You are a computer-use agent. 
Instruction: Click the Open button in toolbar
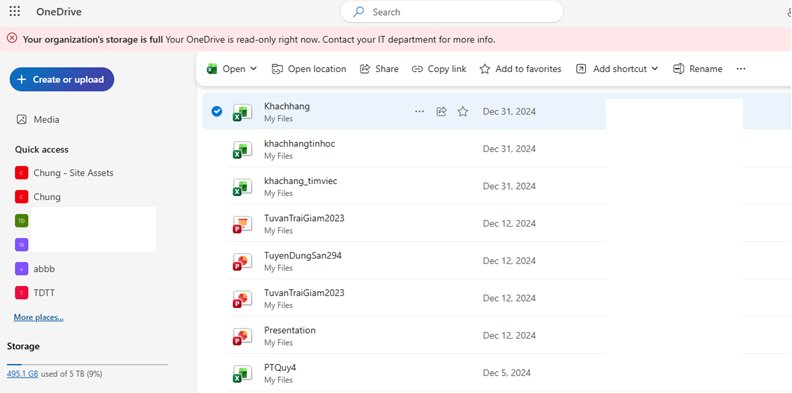point(226,69)
